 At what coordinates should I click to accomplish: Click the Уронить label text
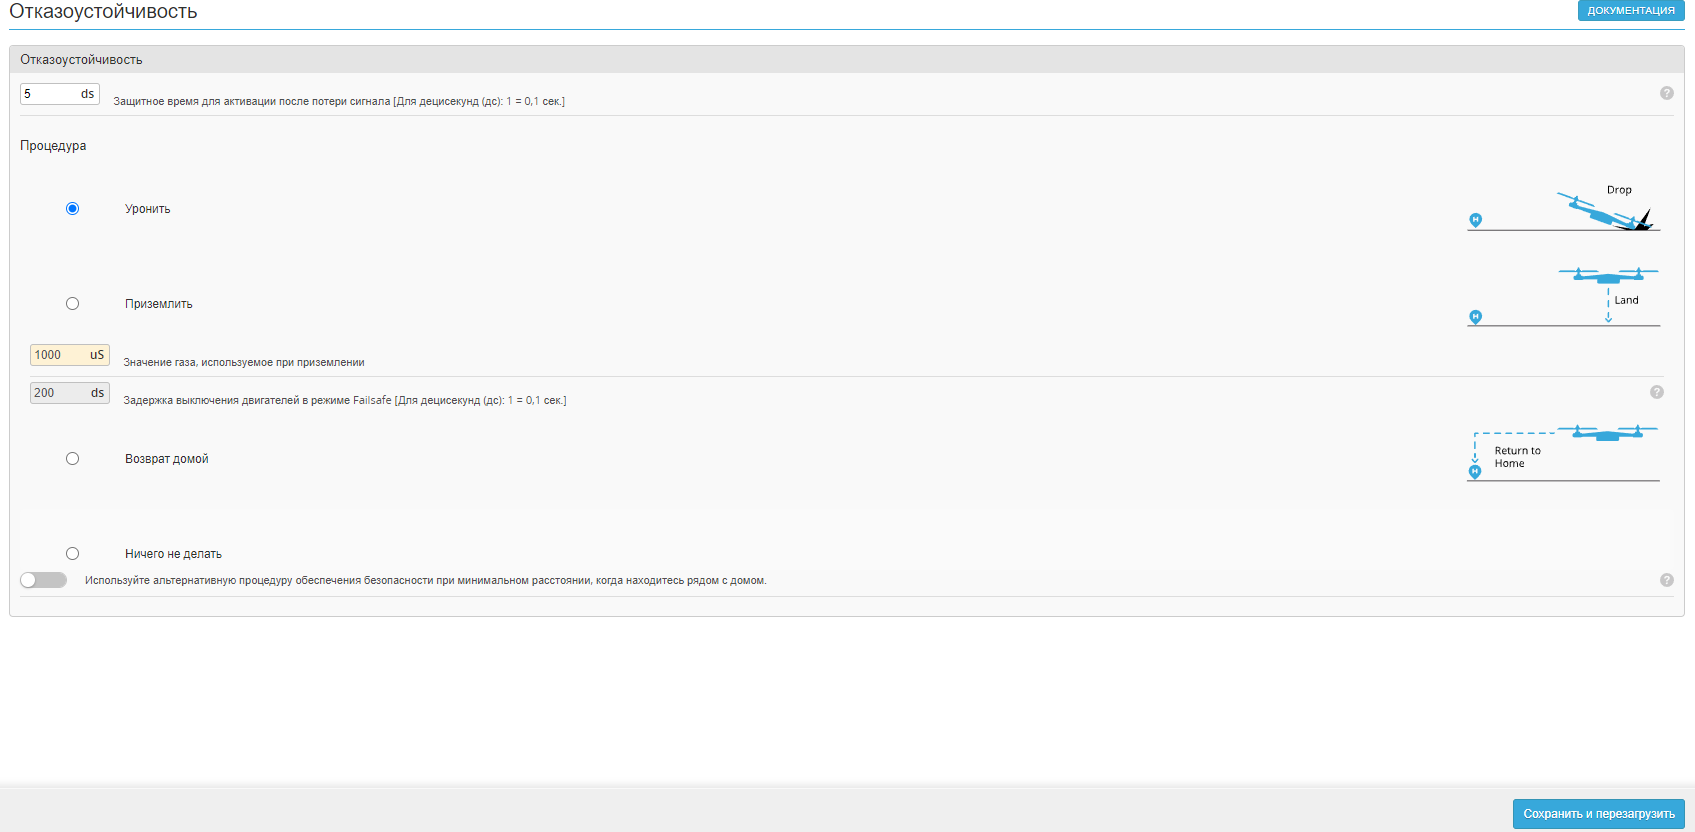coord(147,209)
